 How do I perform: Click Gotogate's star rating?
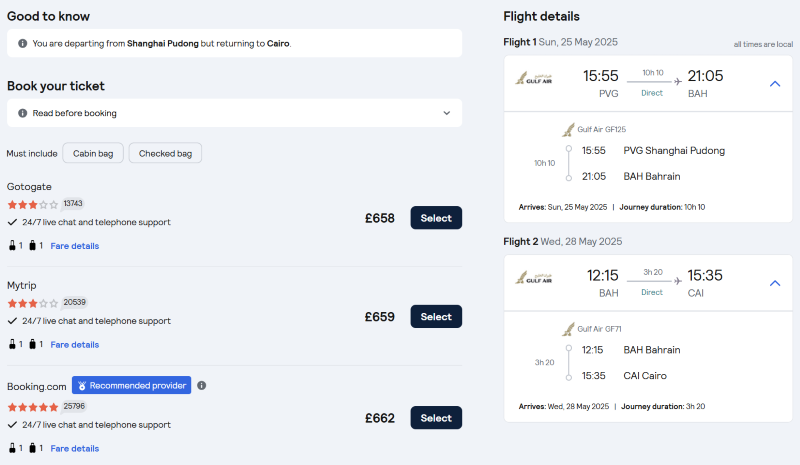click(x=33, y=205)
